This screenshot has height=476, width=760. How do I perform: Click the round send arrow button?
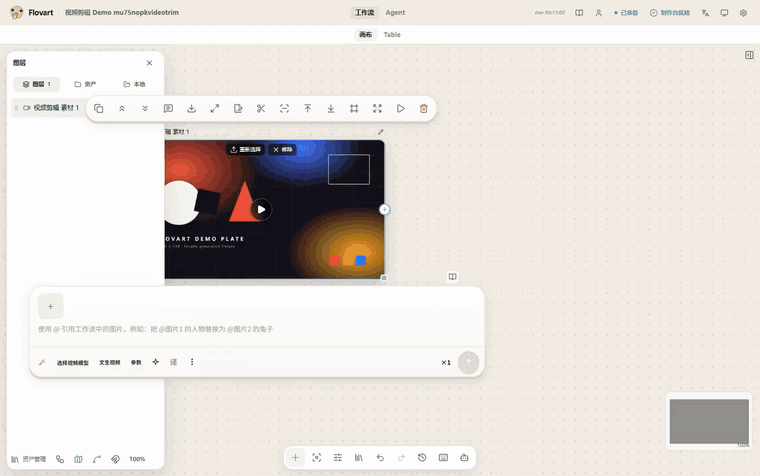click(469, 362)
